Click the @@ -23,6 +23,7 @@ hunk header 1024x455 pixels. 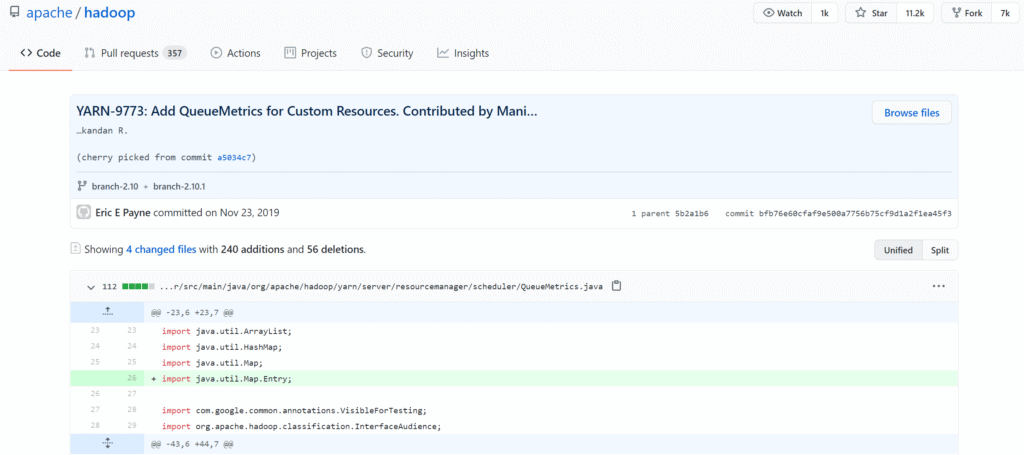point(192,313)
